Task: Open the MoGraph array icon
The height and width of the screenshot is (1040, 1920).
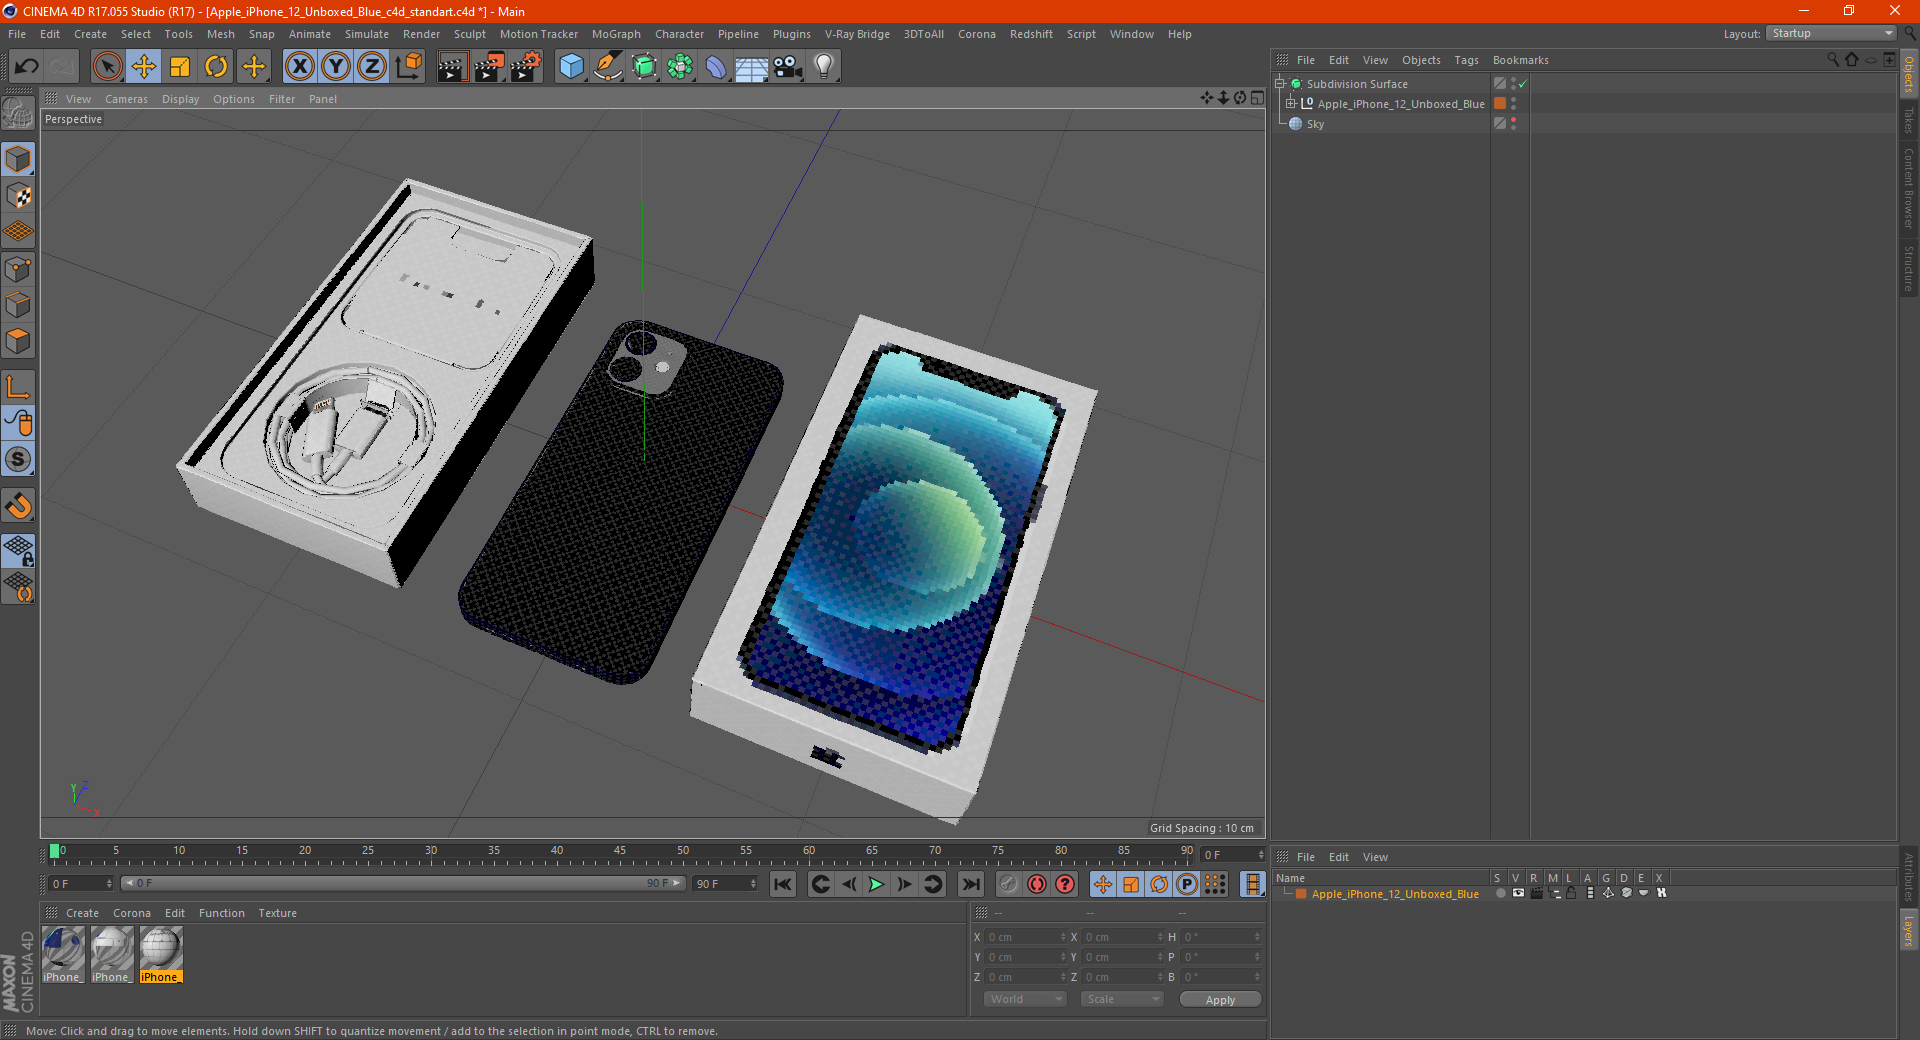Action: [x=680, y=67]
